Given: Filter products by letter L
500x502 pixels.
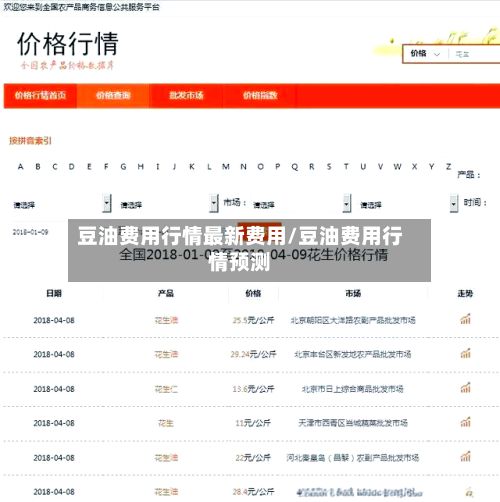Looking at the screenshot, I should coord(209,166).
